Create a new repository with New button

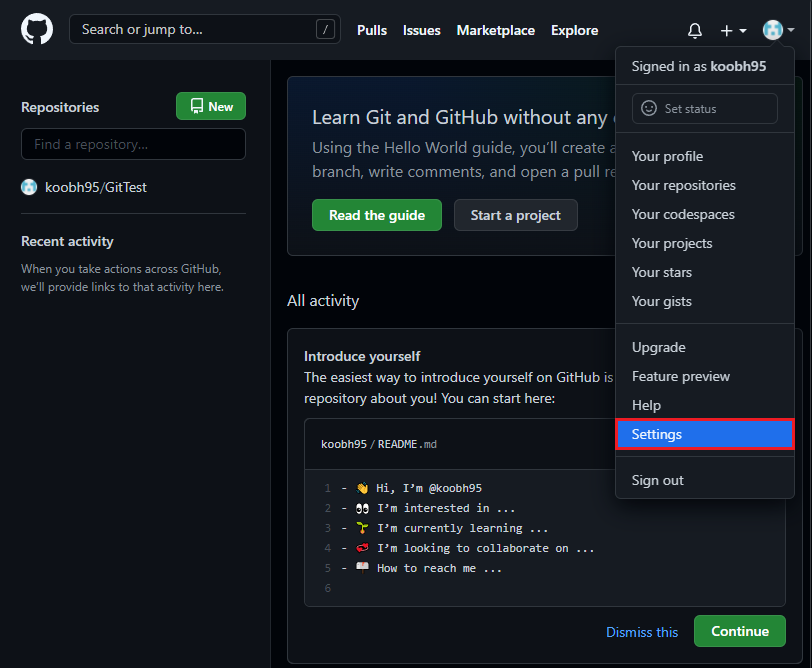pos(211,106)
